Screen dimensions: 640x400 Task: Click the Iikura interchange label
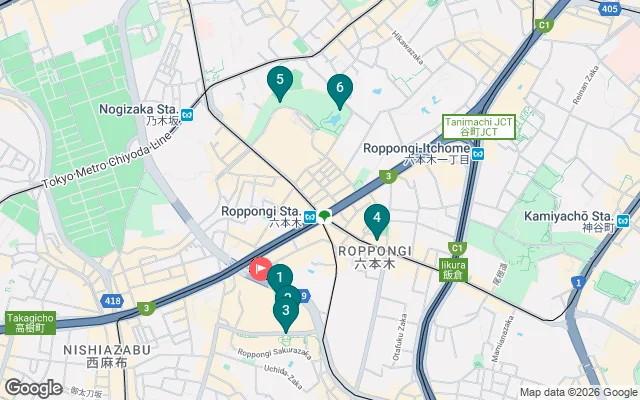(453, 270)
